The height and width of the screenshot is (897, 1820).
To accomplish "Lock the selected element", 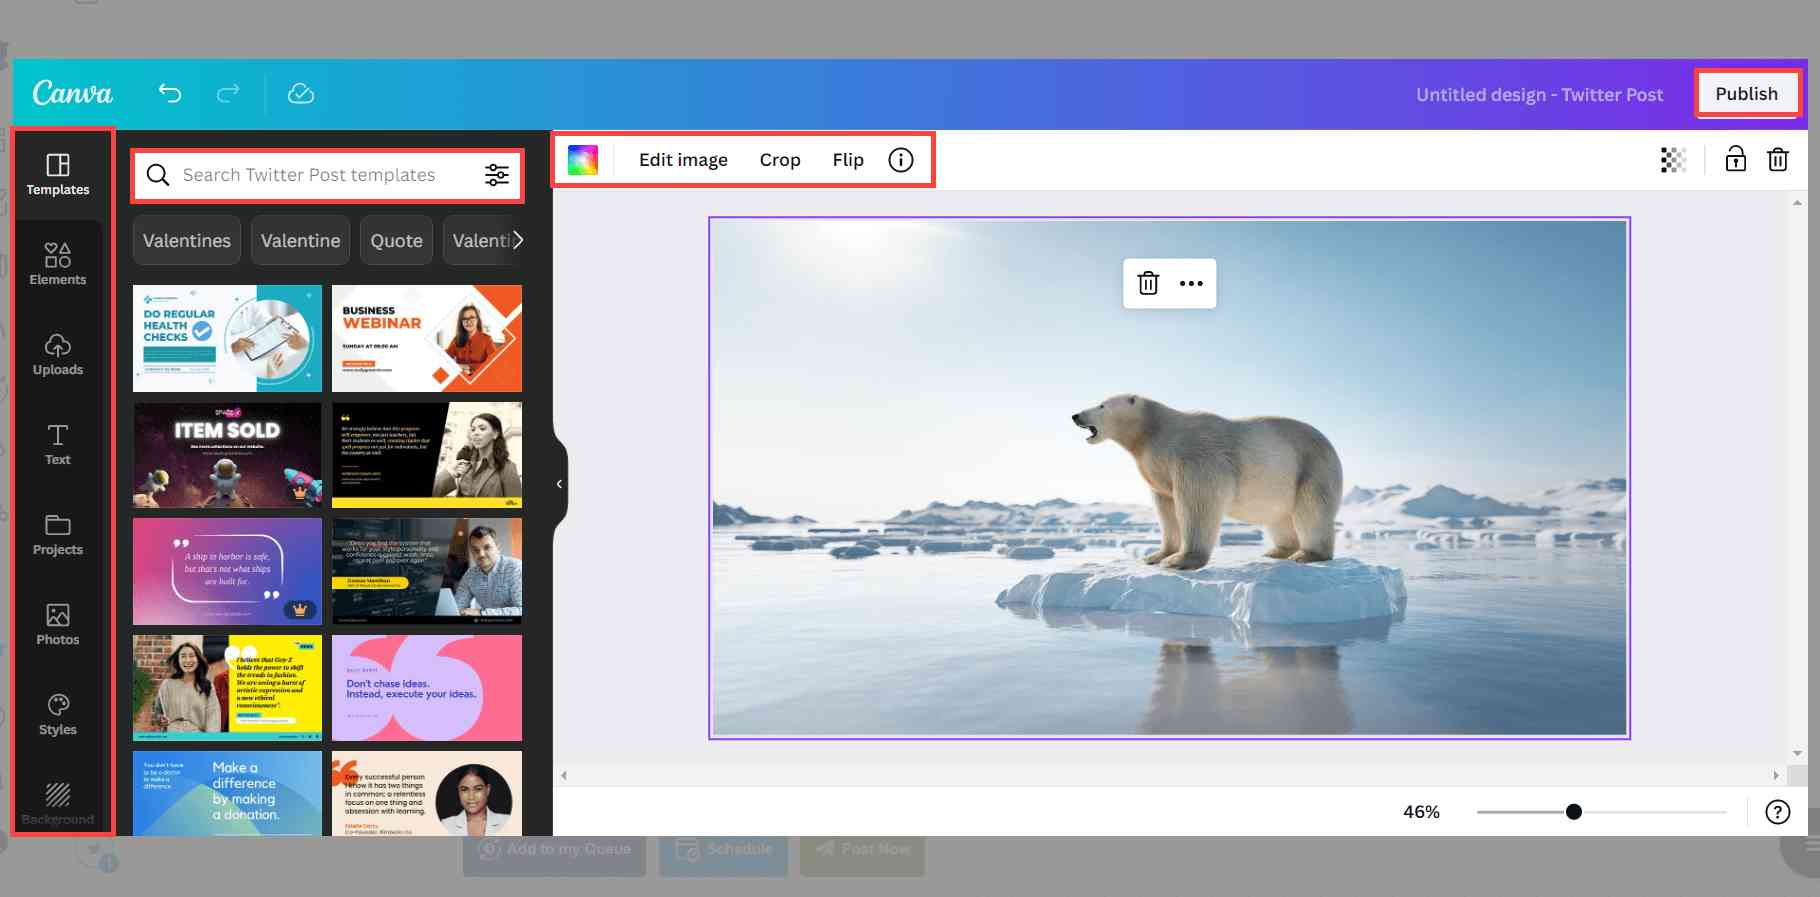I will coord(1736,159).
